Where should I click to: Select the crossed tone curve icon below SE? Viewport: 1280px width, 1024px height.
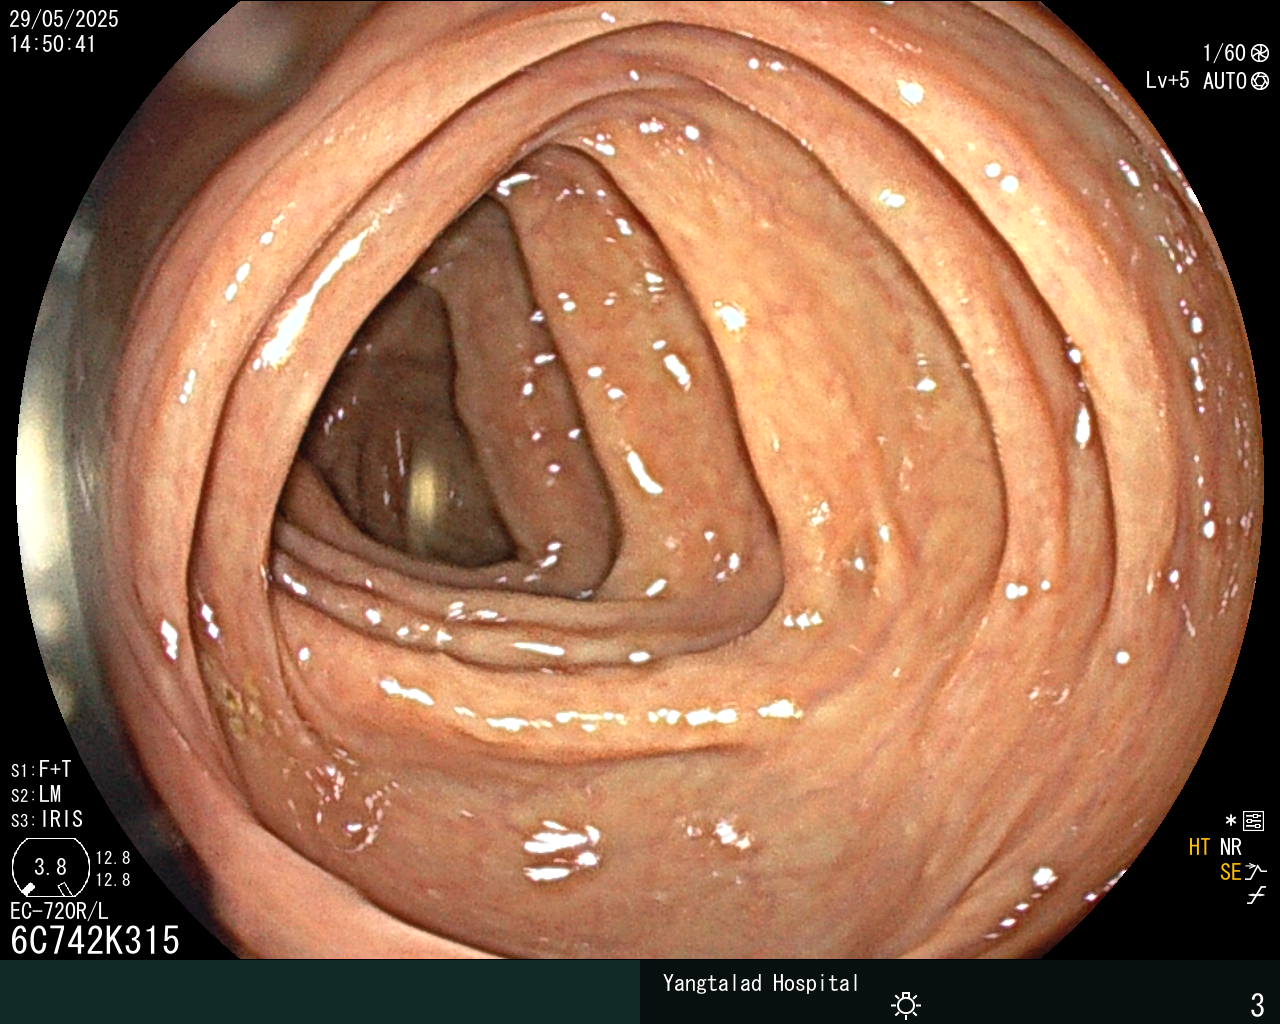click(x=1257, y=896)
